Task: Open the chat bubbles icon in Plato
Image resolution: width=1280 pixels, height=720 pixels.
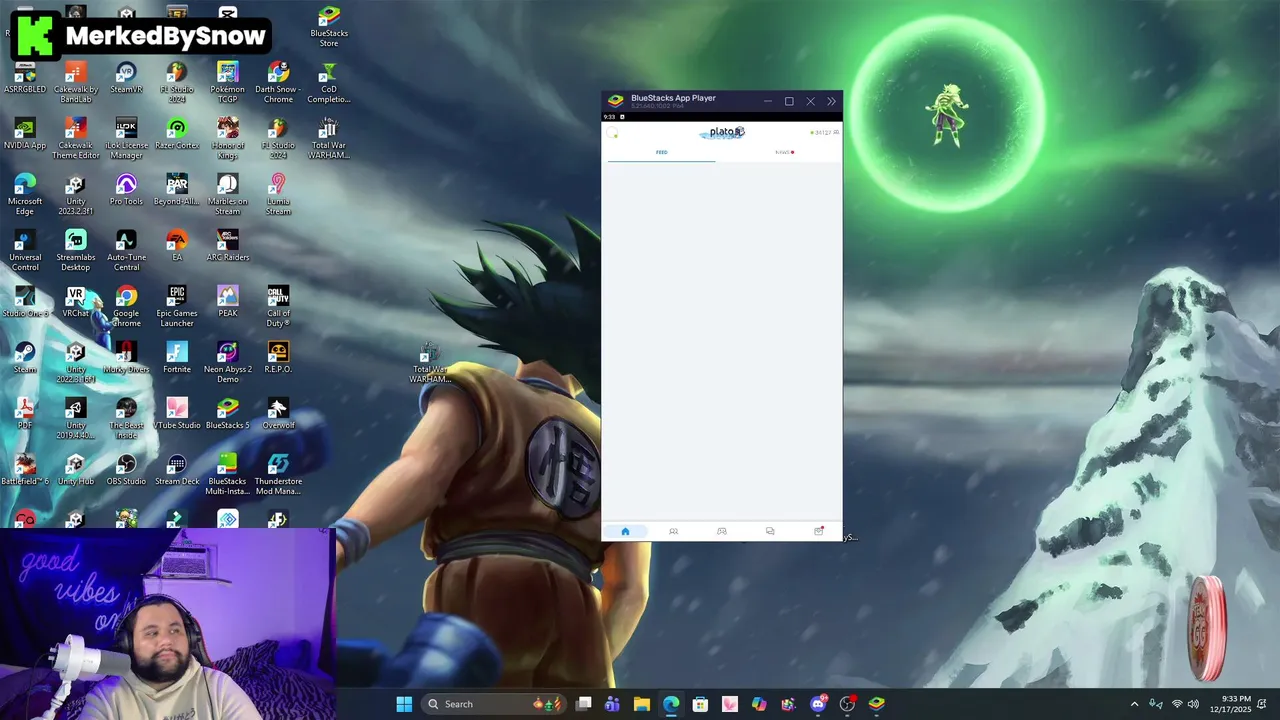Action: tap(770, 531)
